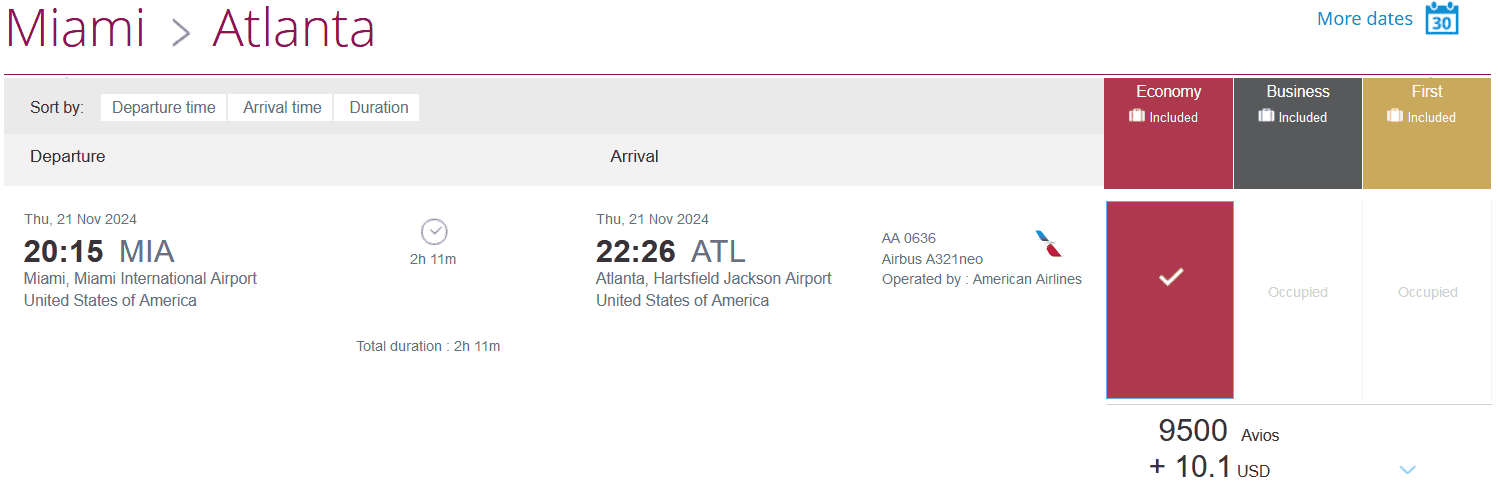
Task: Select the Business cabin column header
Action: (x=1297, y=92)
